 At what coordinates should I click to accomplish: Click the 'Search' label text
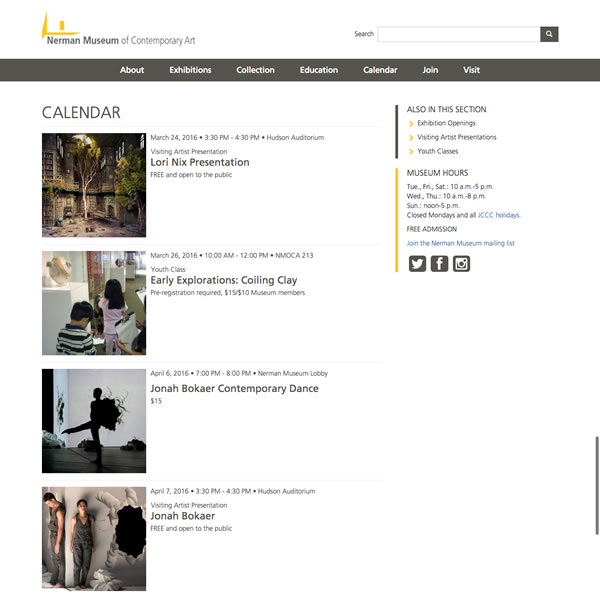tap(364, 34)
